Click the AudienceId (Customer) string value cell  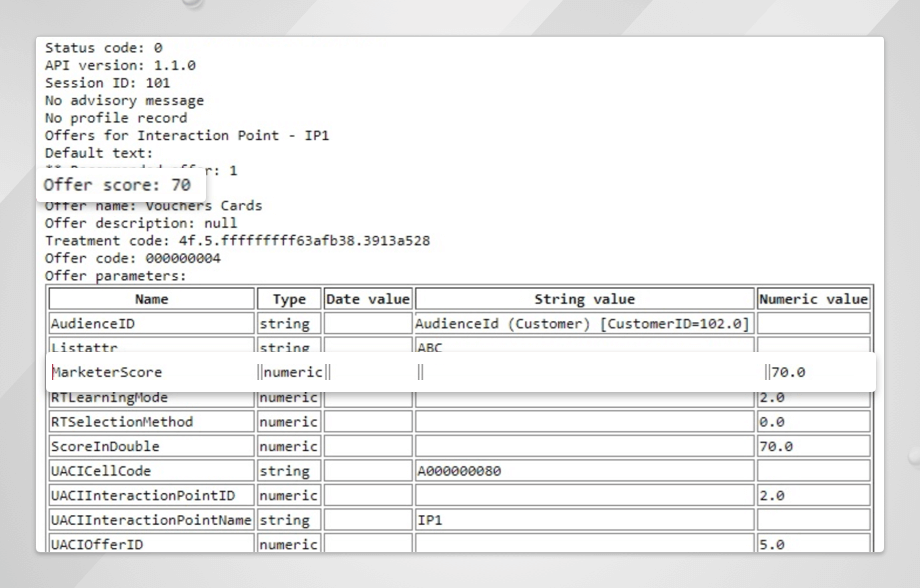[x=584, y=324]
